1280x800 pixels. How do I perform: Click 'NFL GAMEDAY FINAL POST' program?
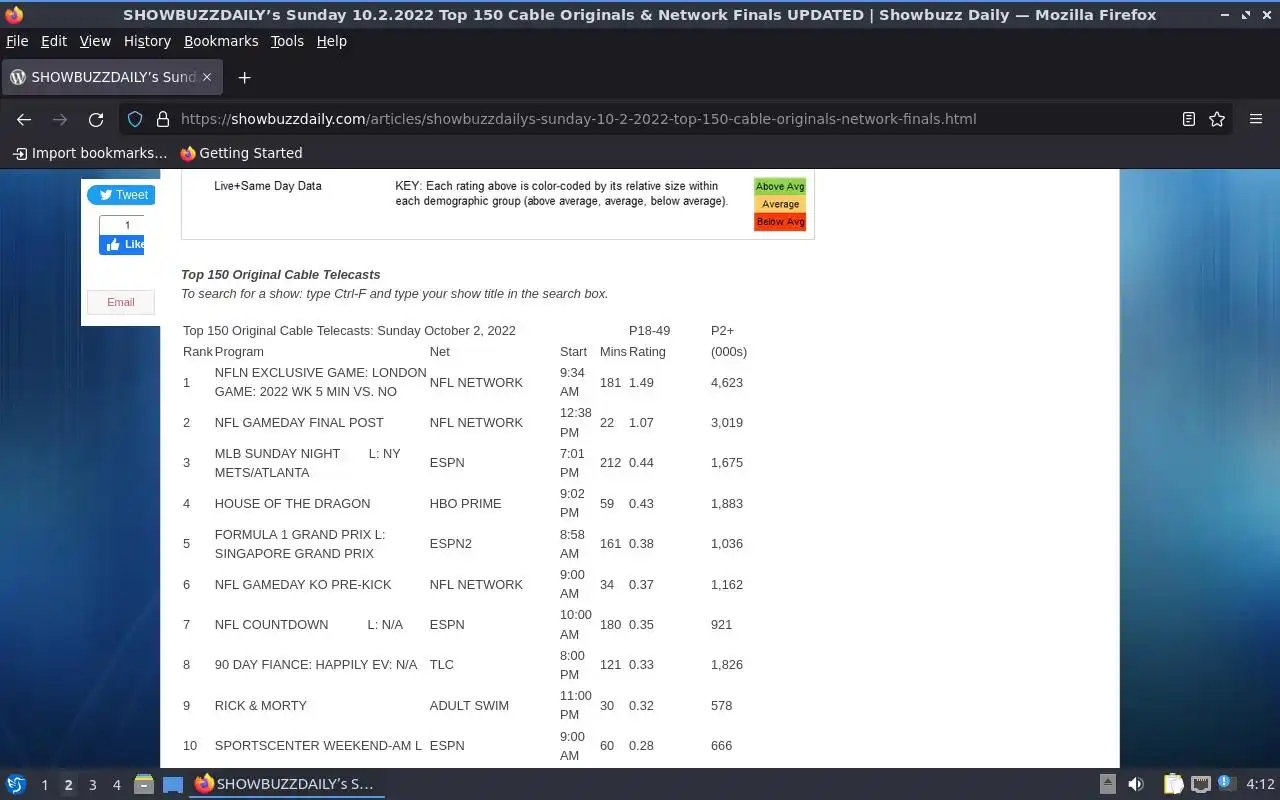[299, 423]
